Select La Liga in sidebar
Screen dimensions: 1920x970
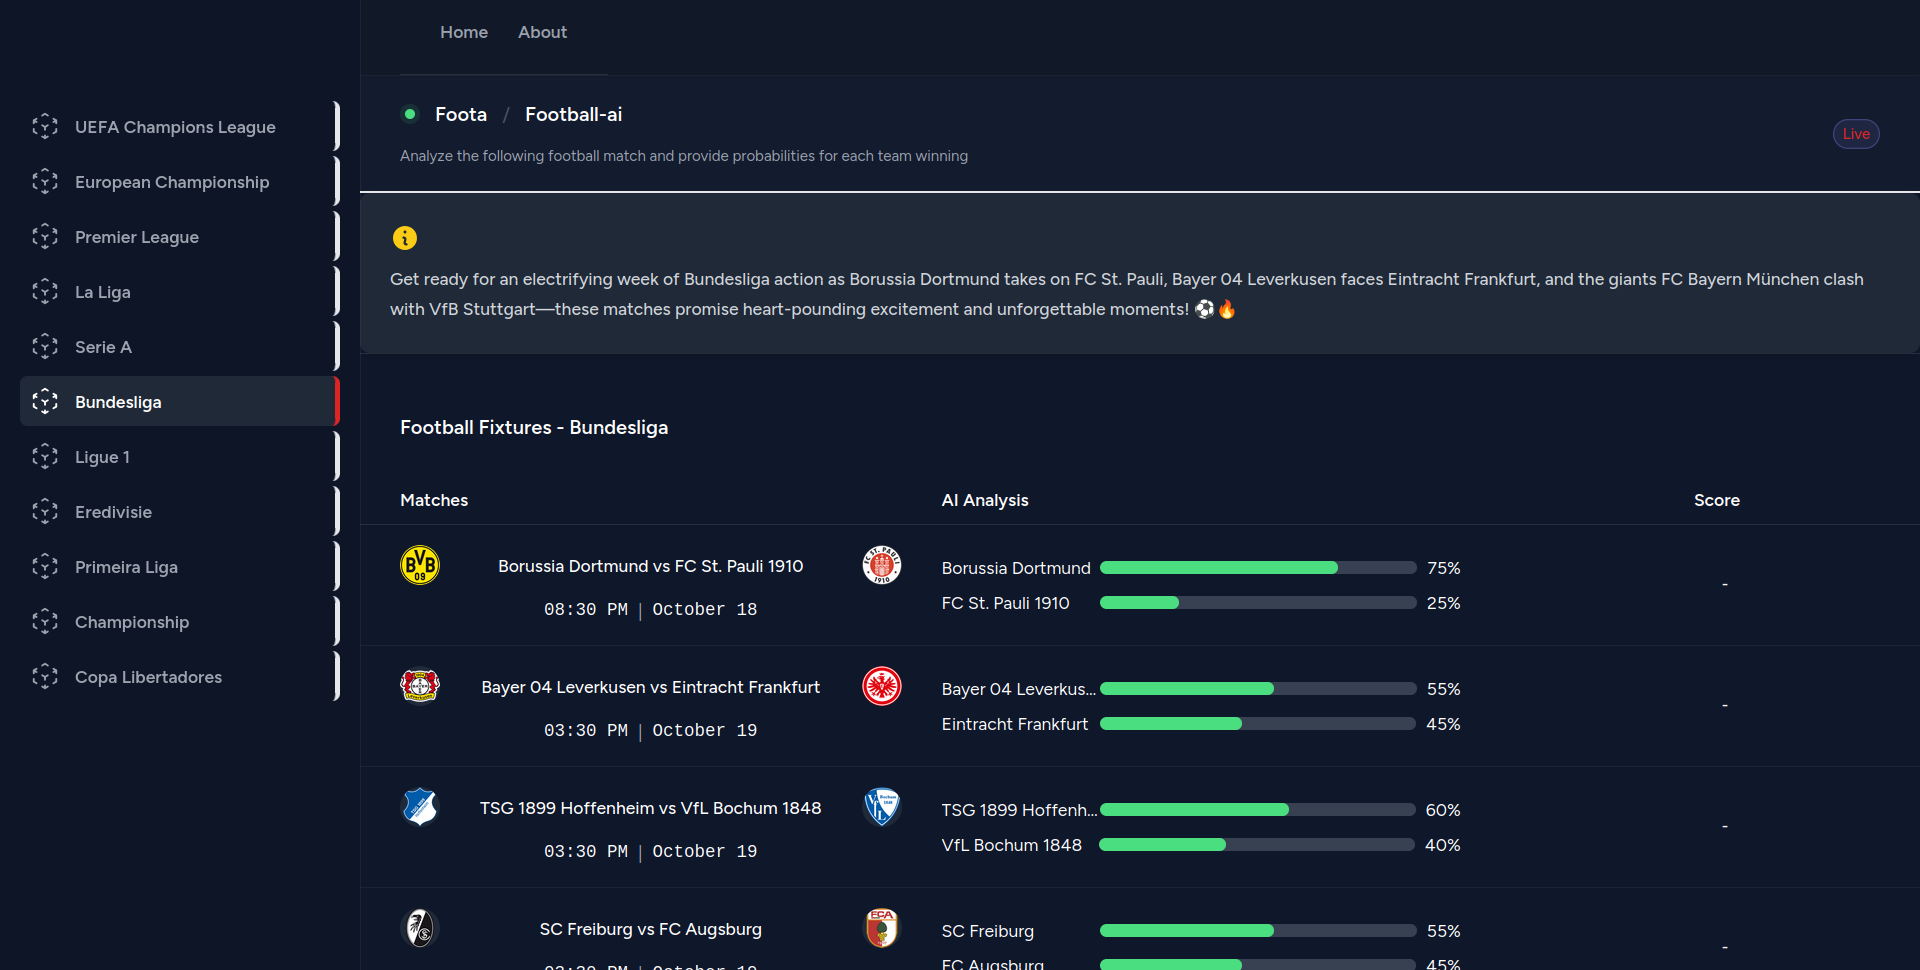180,291
